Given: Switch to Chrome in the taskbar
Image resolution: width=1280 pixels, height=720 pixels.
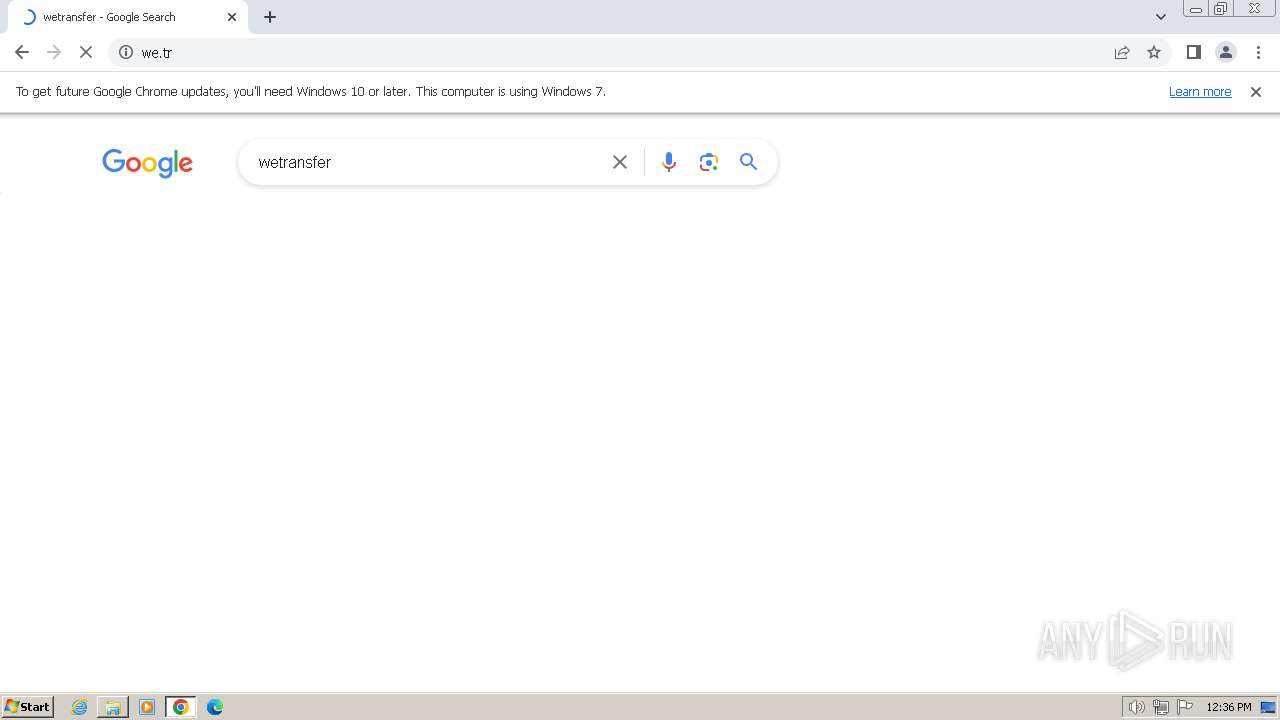Looking at the screenshot, I should point(181,707).
